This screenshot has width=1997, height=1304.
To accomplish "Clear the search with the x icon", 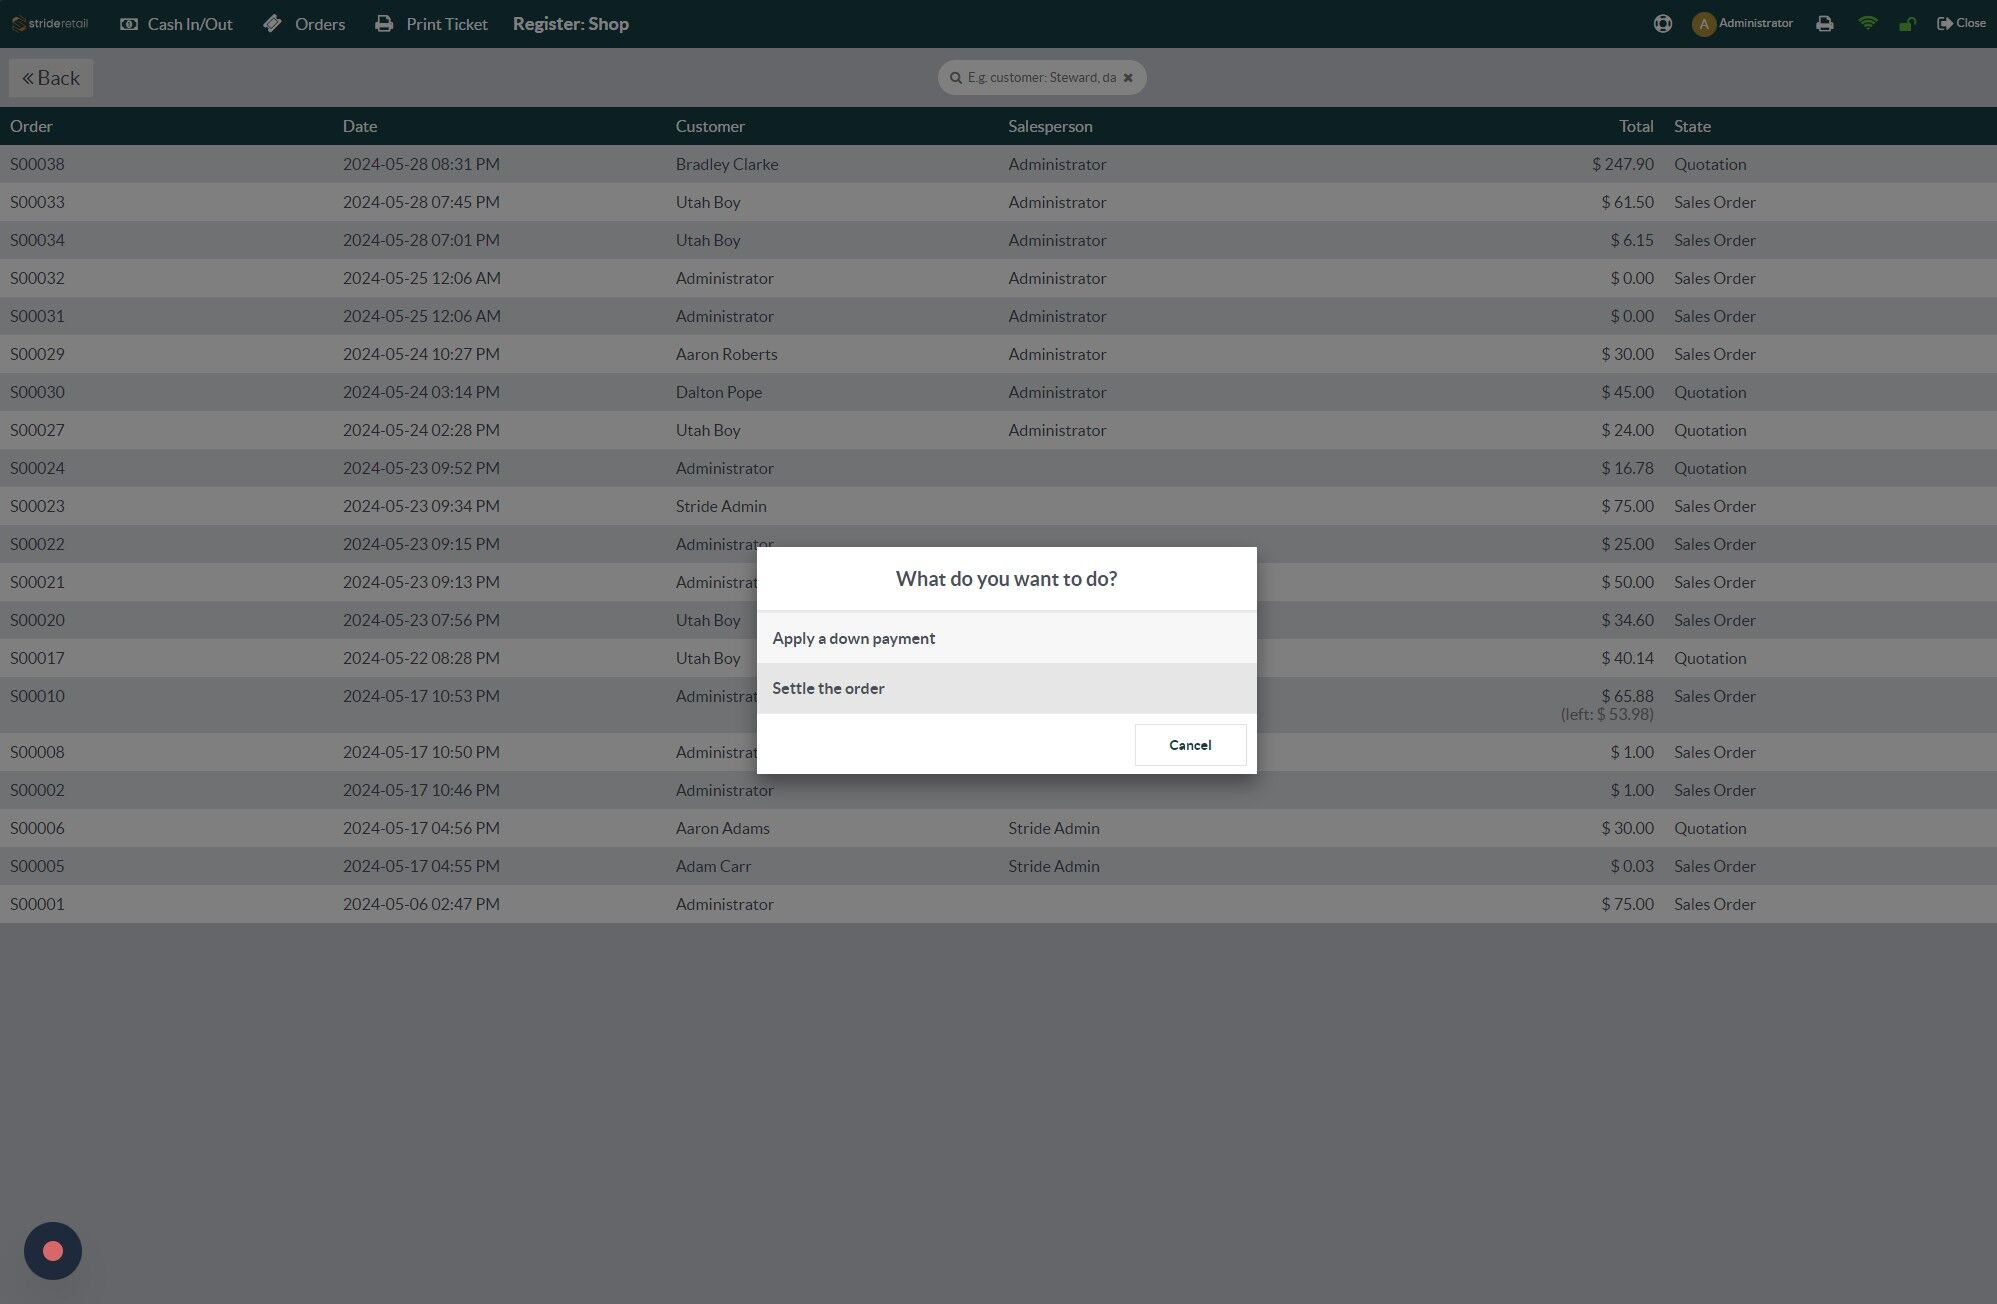I will (1128, 78).
